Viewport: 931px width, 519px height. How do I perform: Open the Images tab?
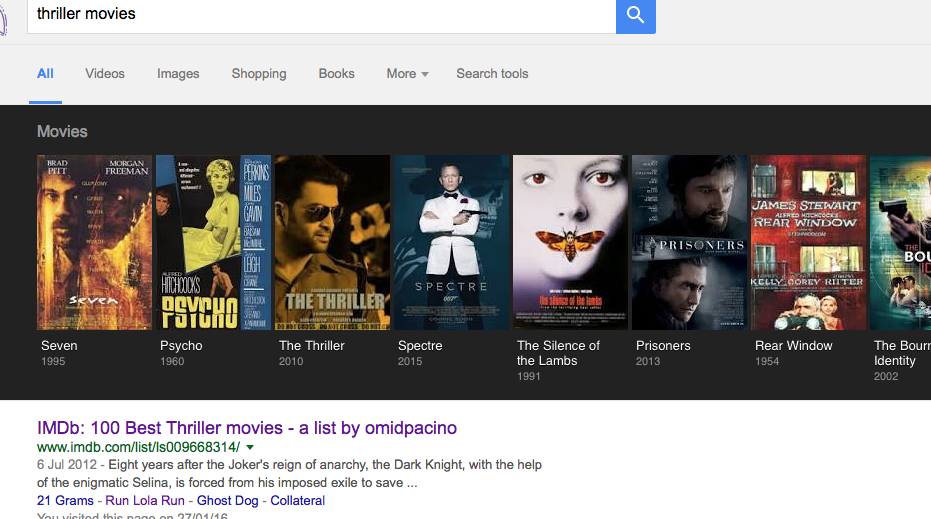[x=178, y=74]
